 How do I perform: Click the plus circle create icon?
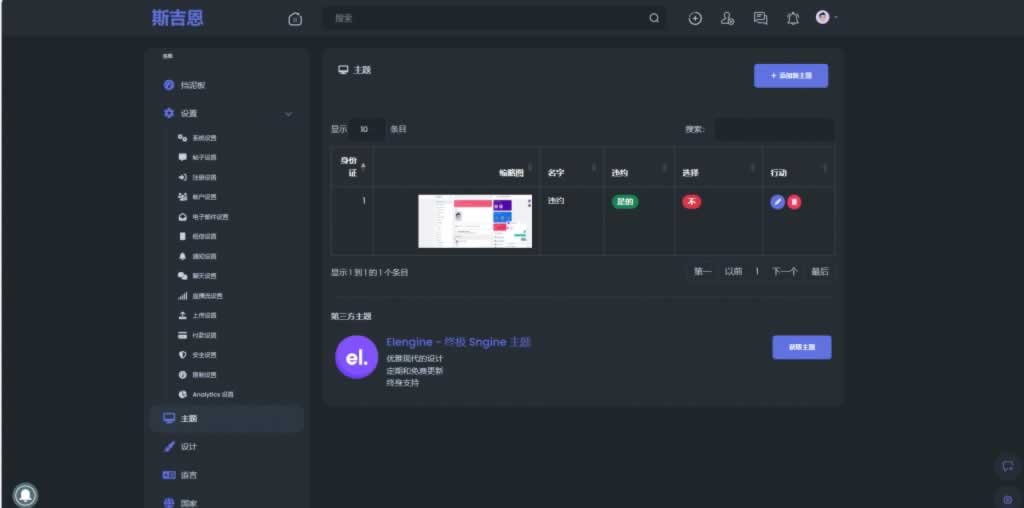coord(695,18)
